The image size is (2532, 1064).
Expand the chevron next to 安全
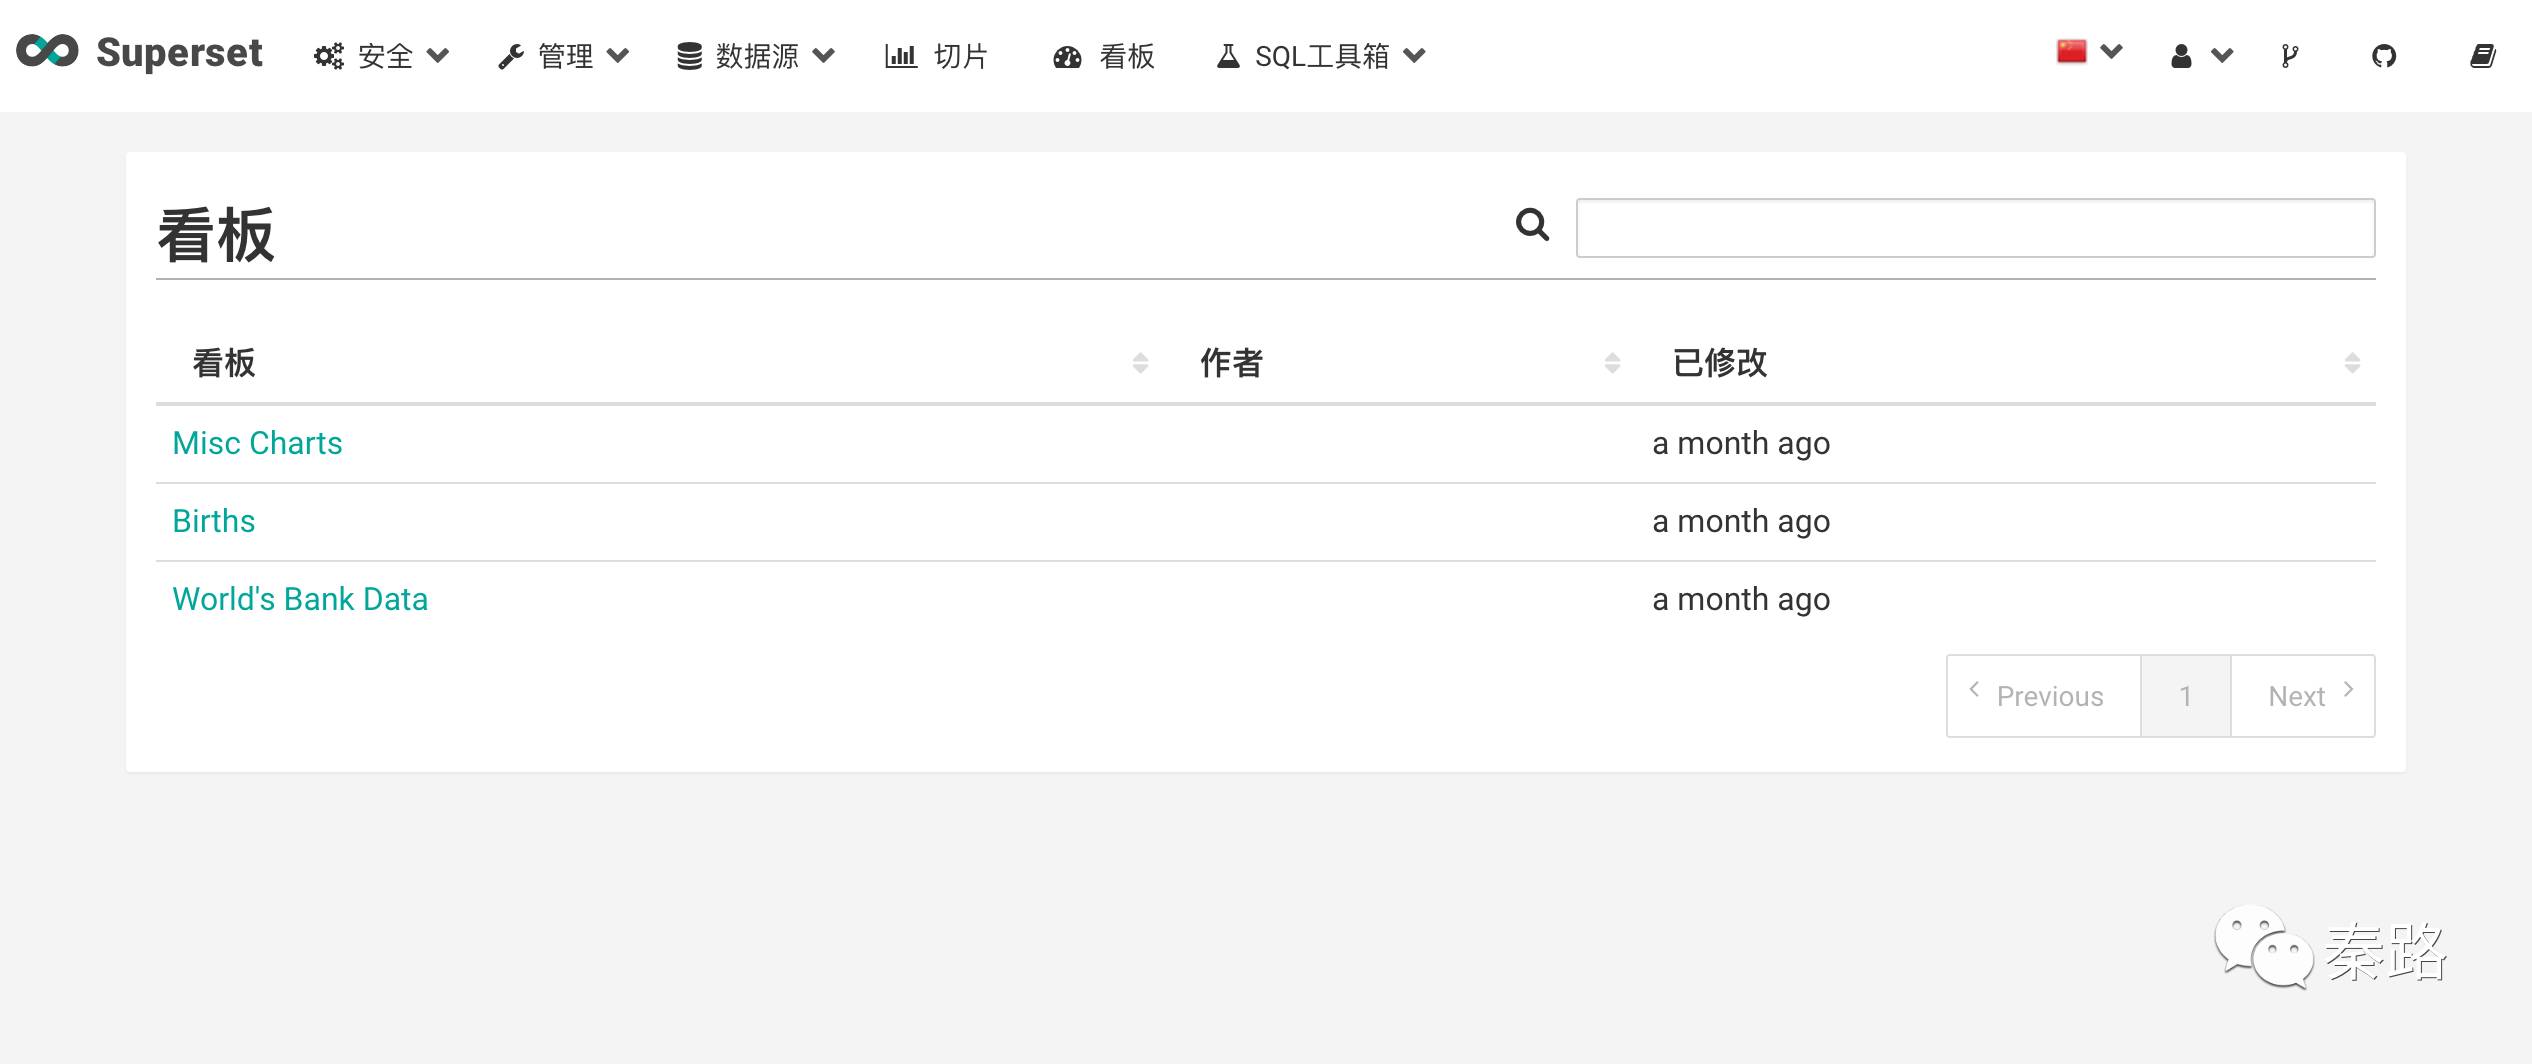tap(438, 56)
